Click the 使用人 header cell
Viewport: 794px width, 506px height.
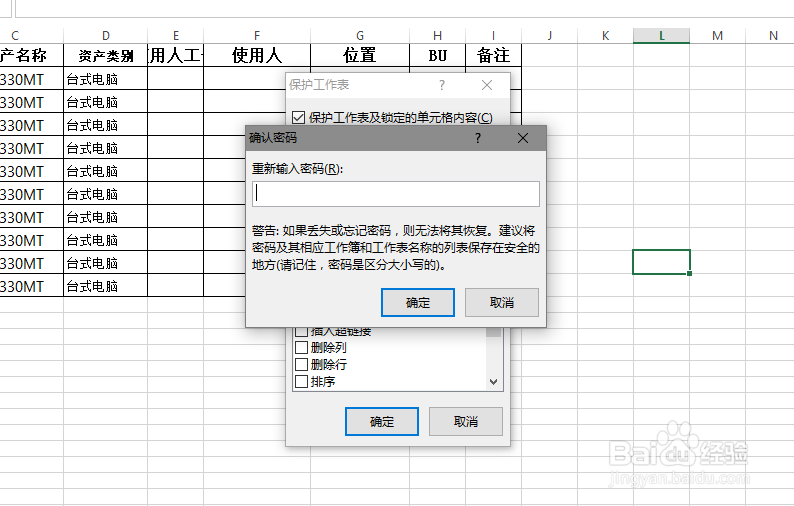click(257, 55)
